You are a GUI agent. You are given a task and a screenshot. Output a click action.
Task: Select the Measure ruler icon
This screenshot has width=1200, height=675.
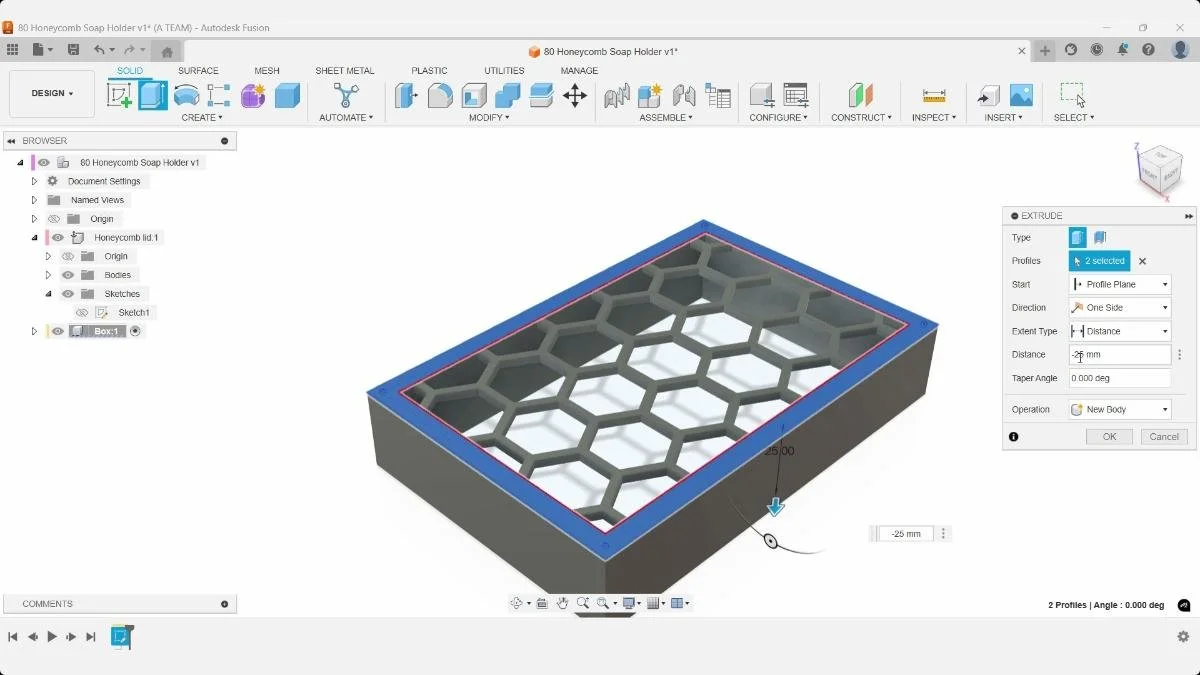934,95
